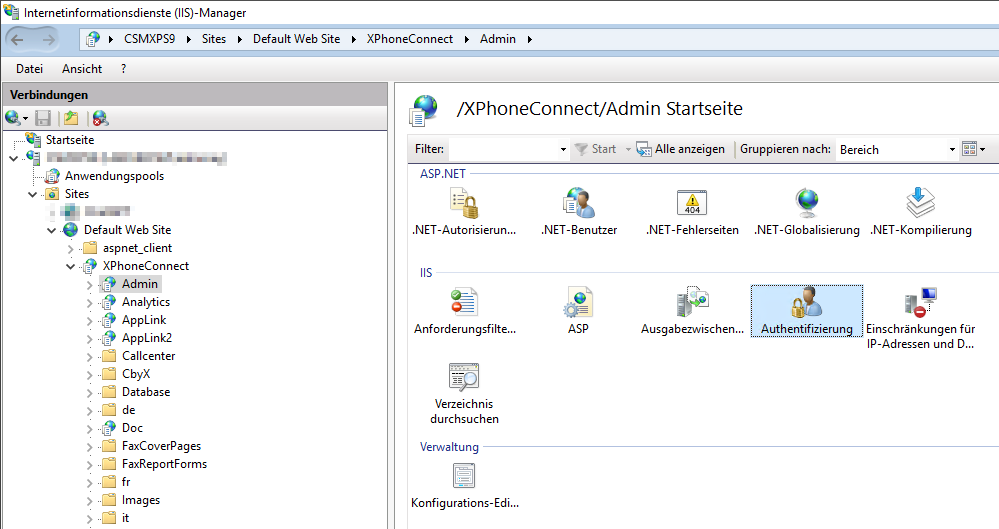Click CSMXPS9 in the breadcrumb path
Image resolution: width=999 pixels, height=529 pixels.
coord(149,39)
